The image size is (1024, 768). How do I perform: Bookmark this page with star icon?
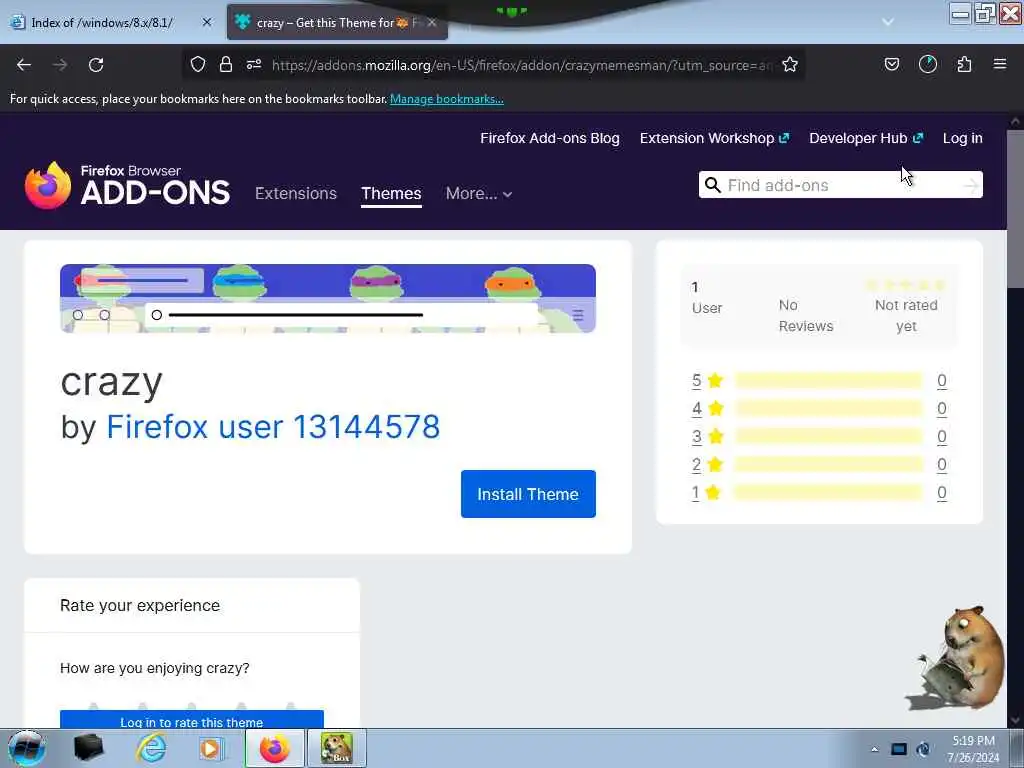790,64
